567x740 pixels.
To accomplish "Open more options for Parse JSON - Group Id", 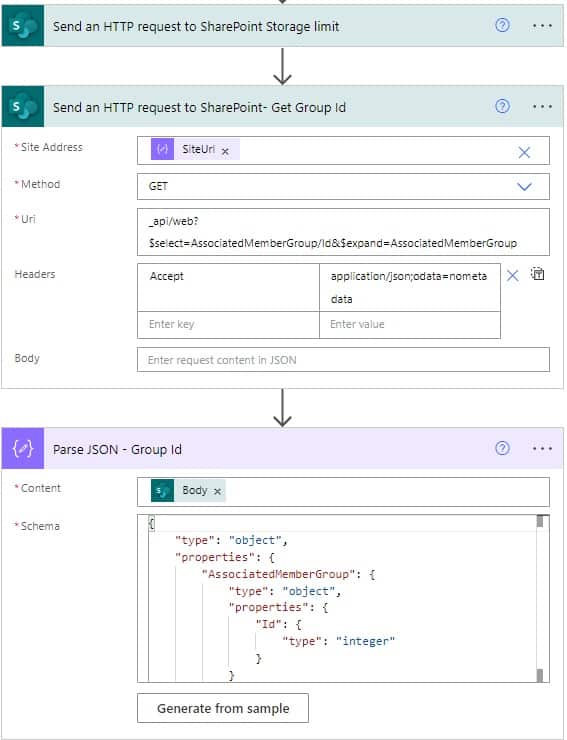I will point(542,448).
